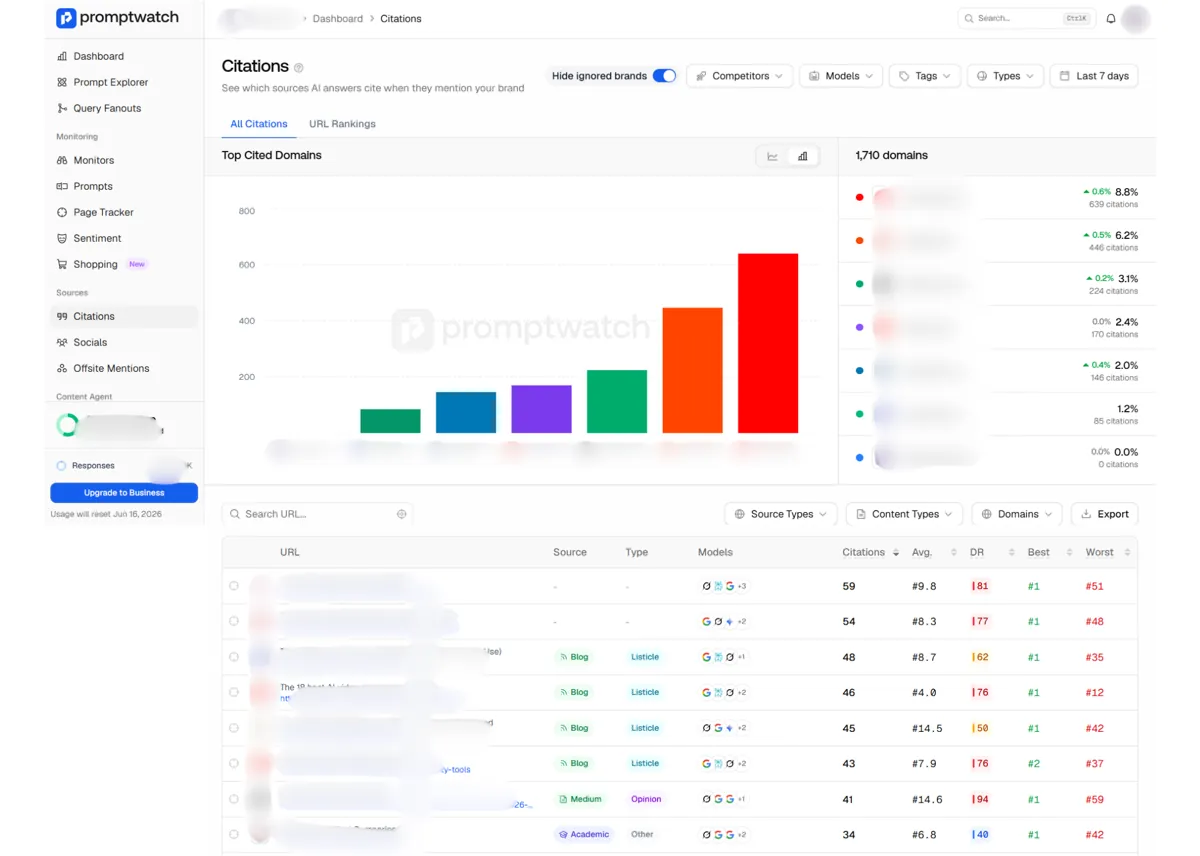Select the row checkbox with 41 citations

(x=234, y=799)
